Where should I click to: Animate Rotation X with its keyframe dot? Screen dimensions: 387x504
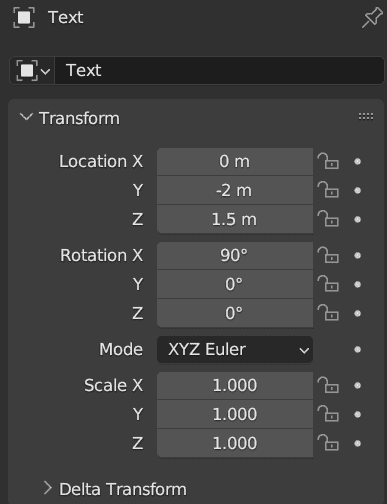(357, 256)
